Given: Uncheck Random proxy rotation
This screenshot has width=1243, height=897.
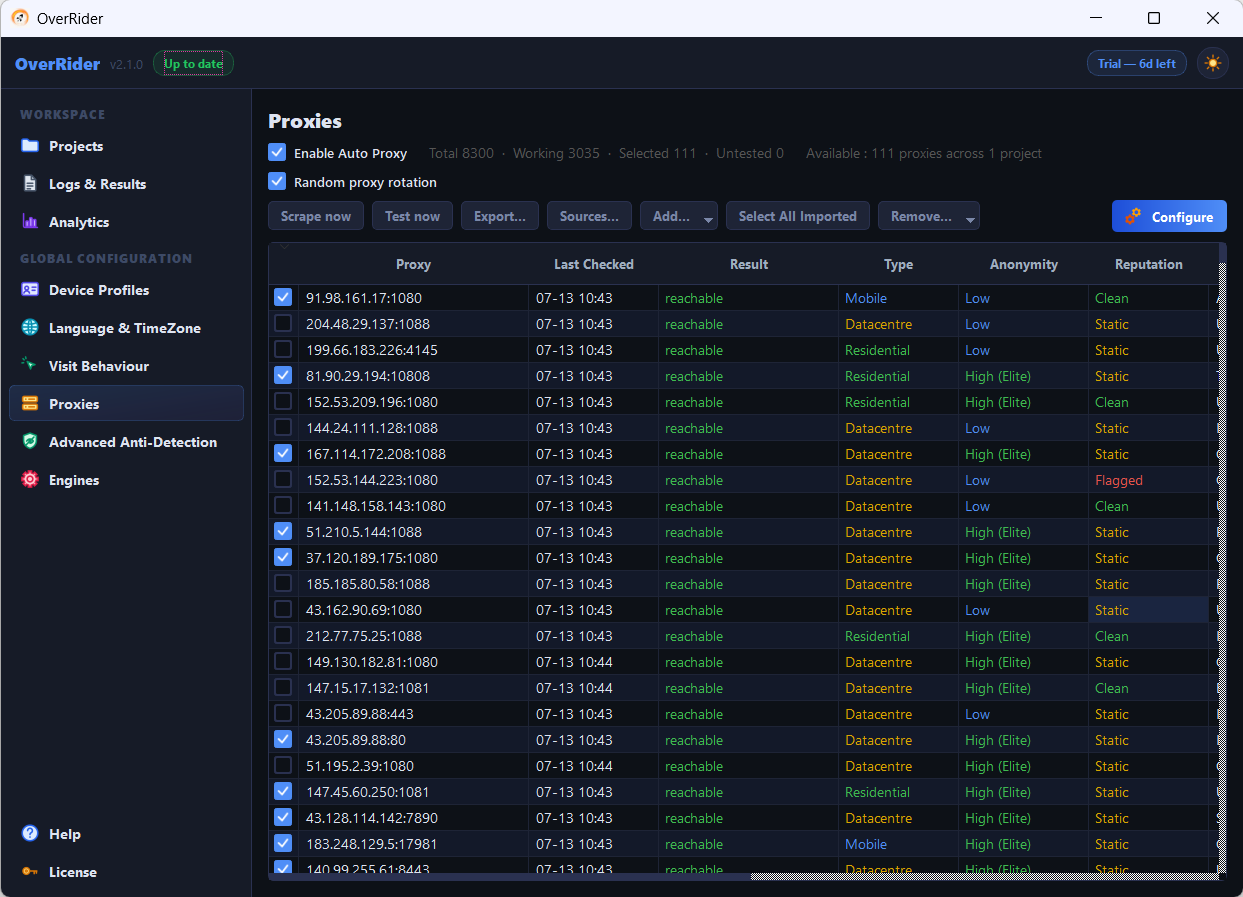Looking at the screenshot, I should pos(277,182).
